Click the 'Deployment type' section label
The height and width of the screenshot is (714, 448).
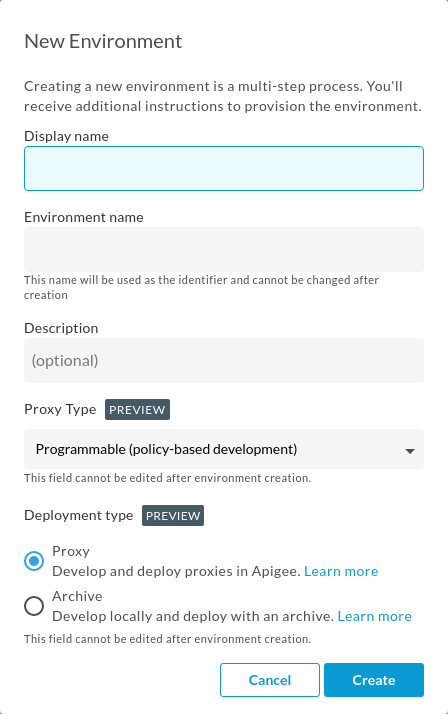tap(79, 515)
